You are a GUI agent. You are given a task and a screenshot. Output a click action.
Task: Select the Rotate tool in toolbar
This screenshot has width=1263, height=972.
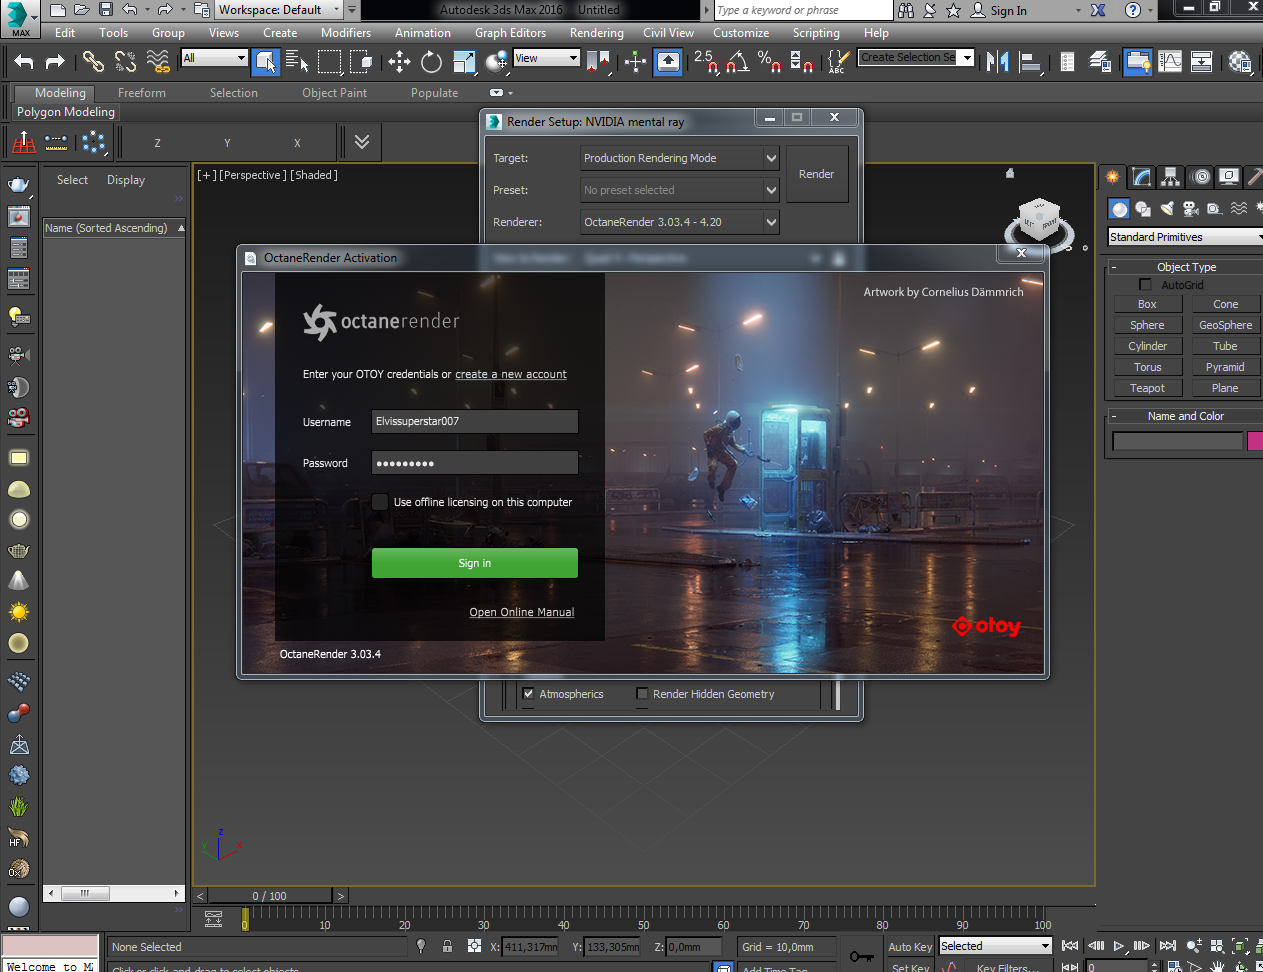(x=431, y=62)
